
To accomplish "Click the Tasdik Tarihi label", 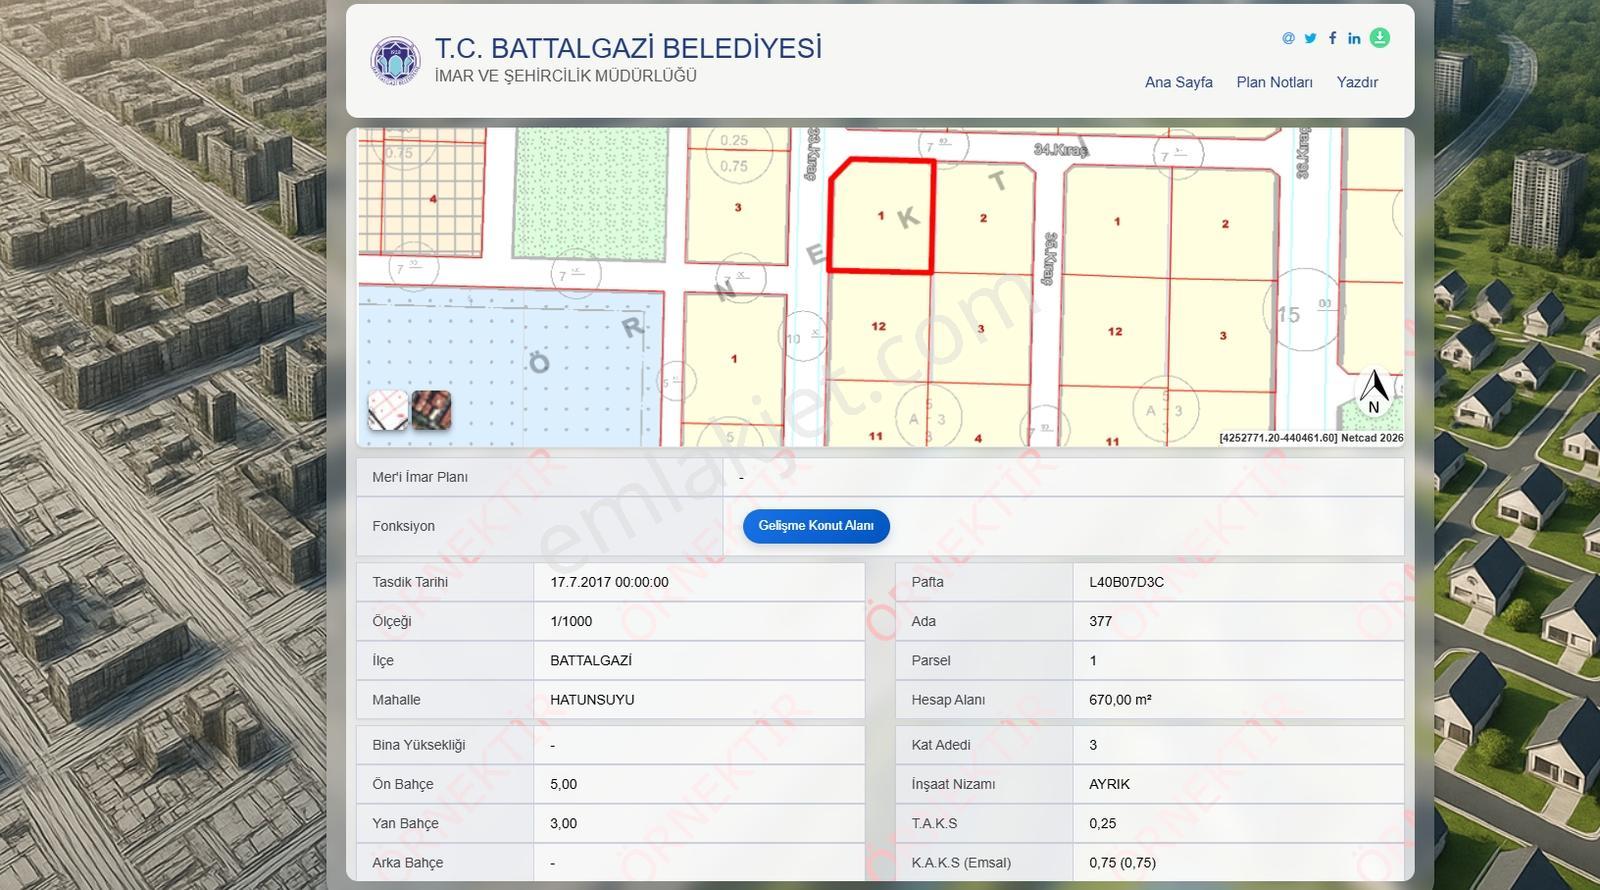I will (x=410, y=582).
